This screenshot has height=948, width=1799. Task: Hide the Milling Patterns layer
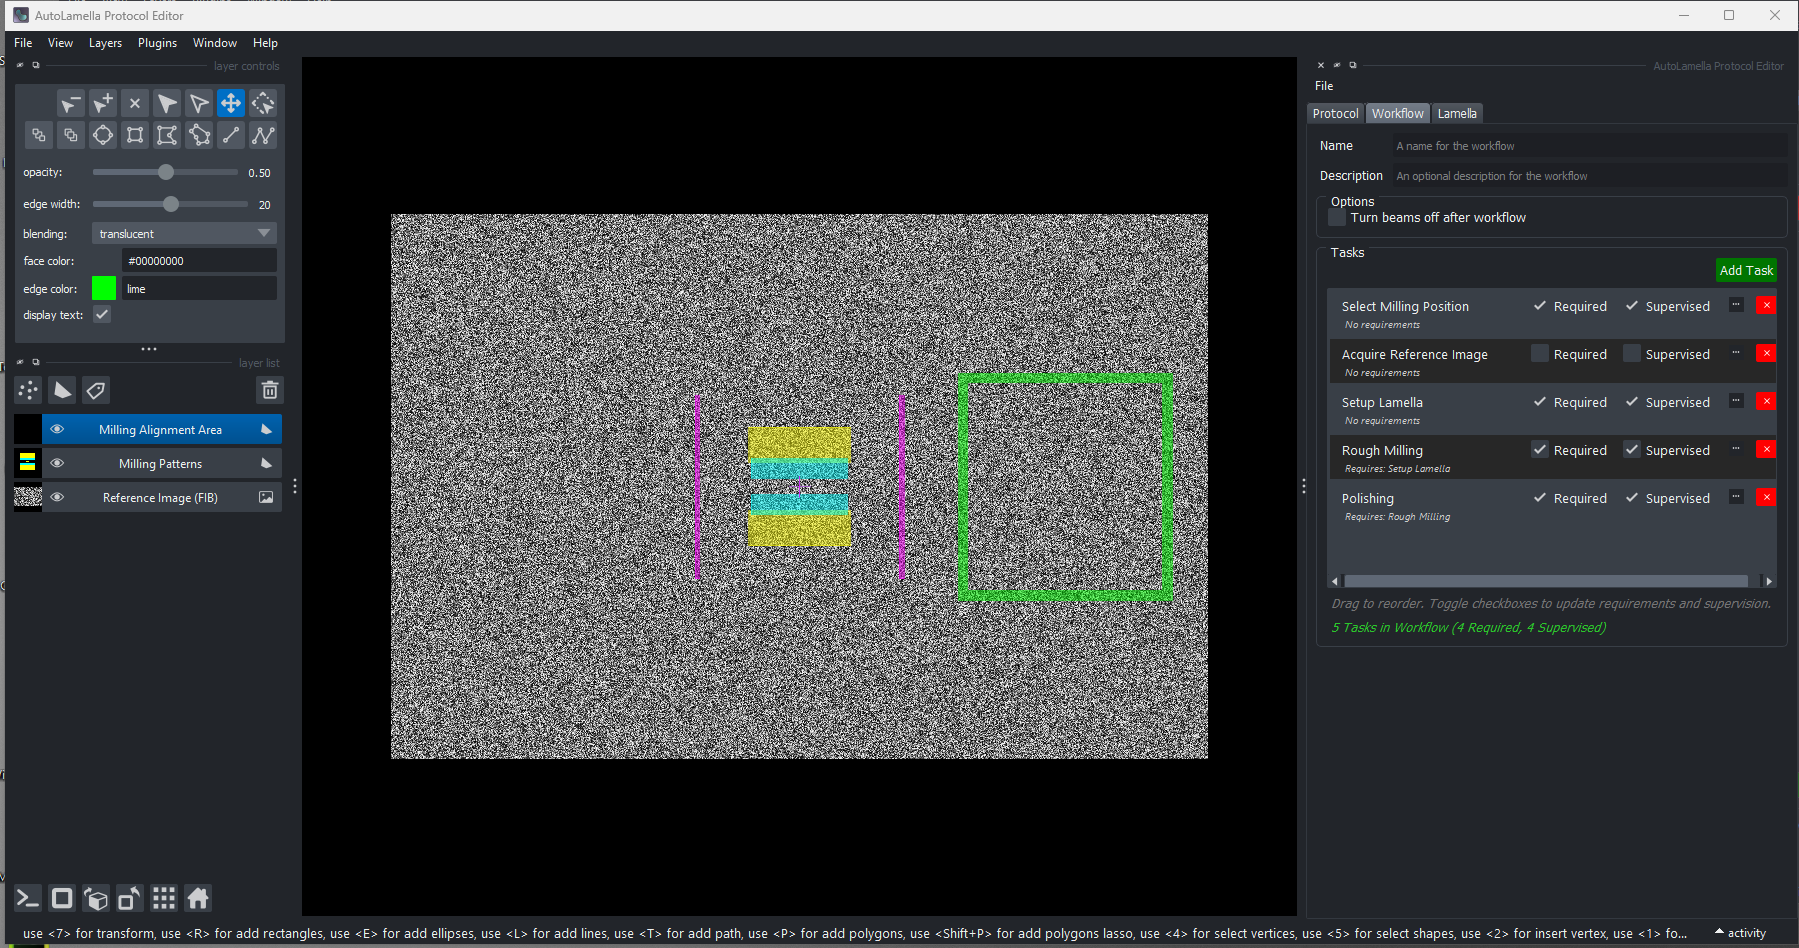(x=57, y=463)
